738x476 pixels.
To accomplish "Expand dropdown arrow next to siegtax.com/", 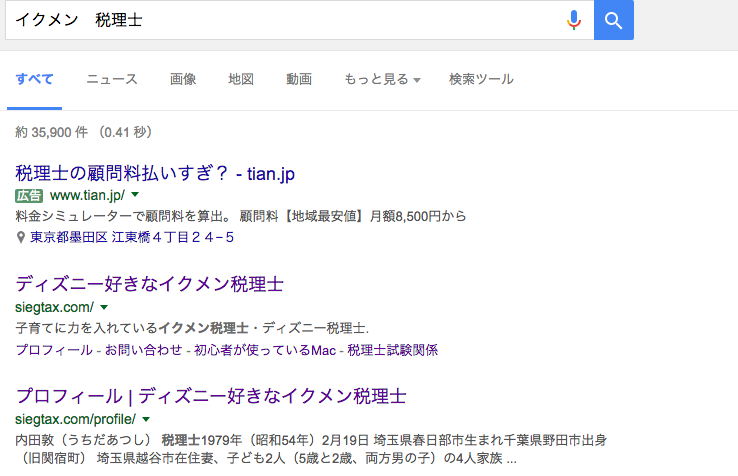I will click(103, 307).
